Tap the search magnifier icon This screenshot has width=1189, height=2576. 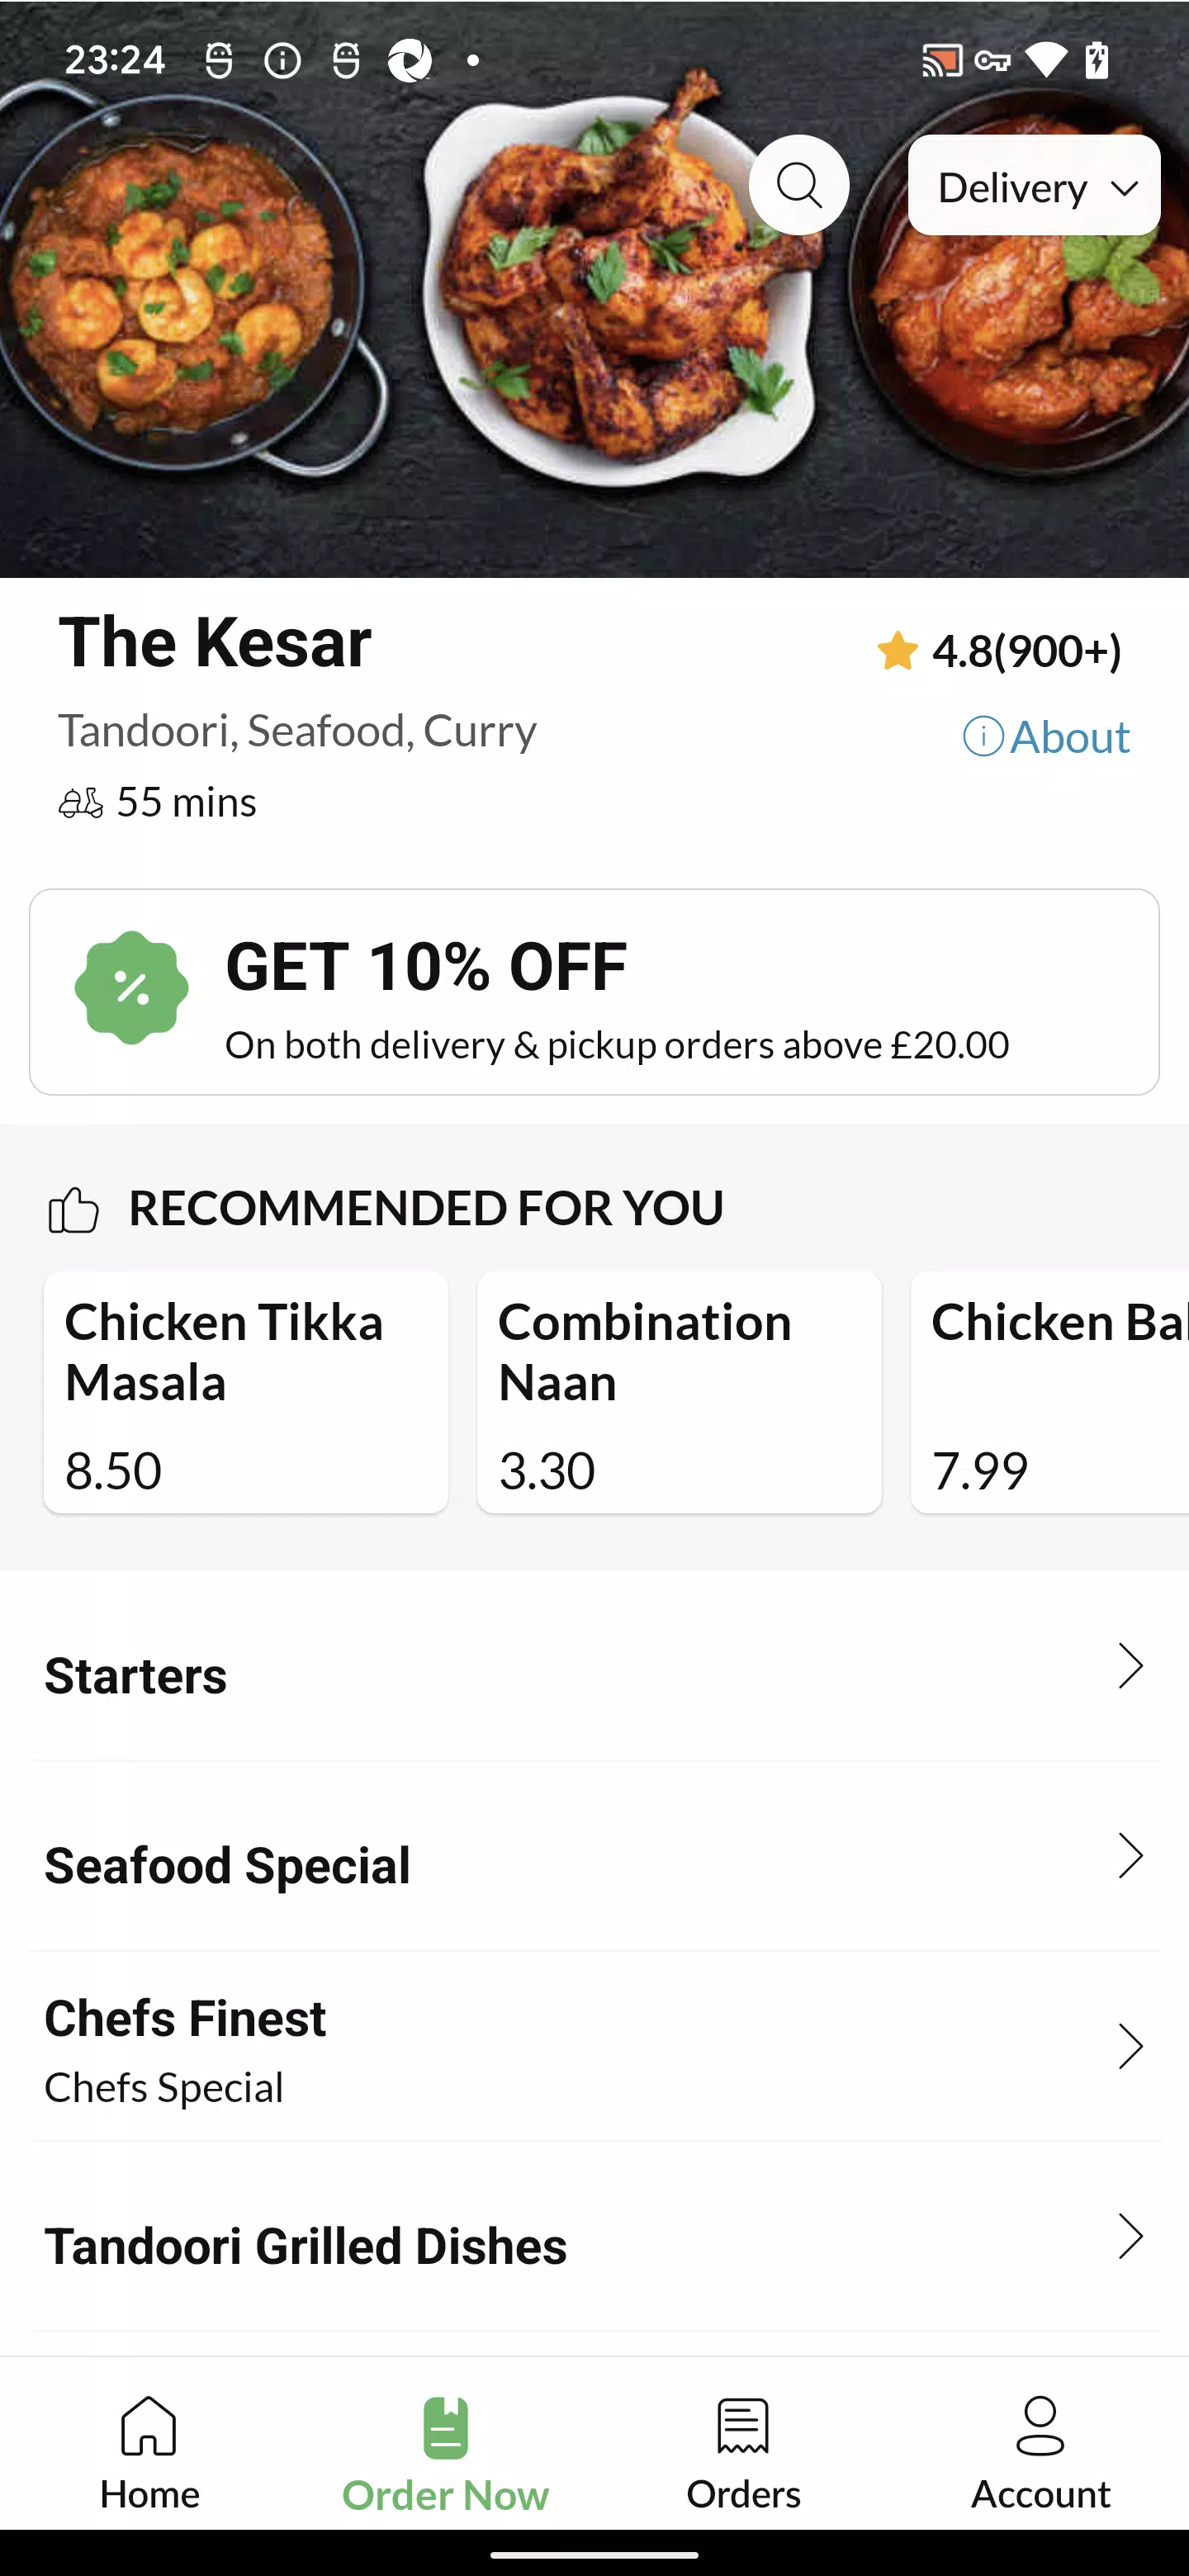coord(798,185)
